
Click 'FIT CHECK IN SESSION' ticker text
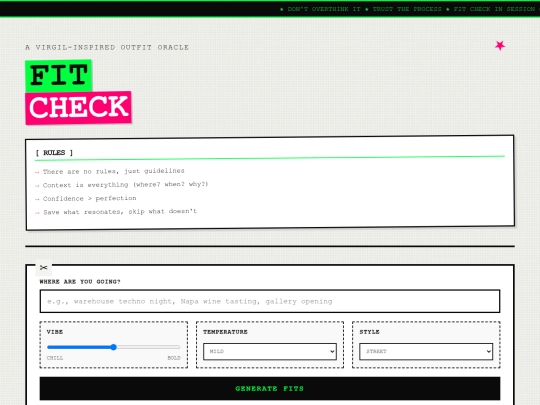click(x=494, y=9)
